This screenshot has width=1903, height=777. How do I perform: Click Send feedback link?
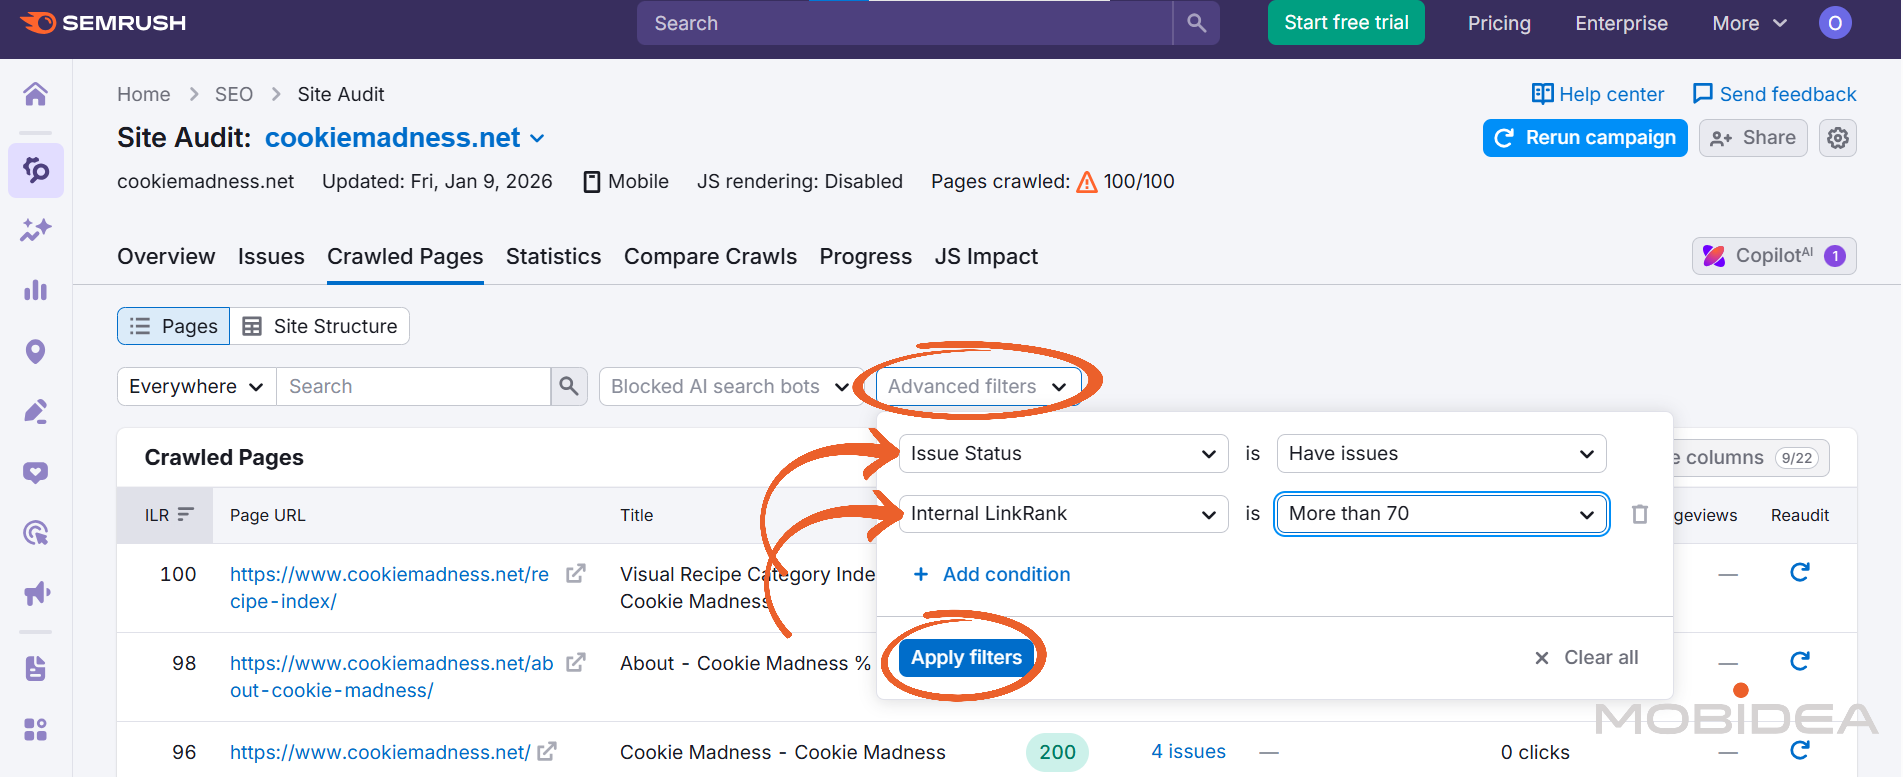tap(1774, 94)
